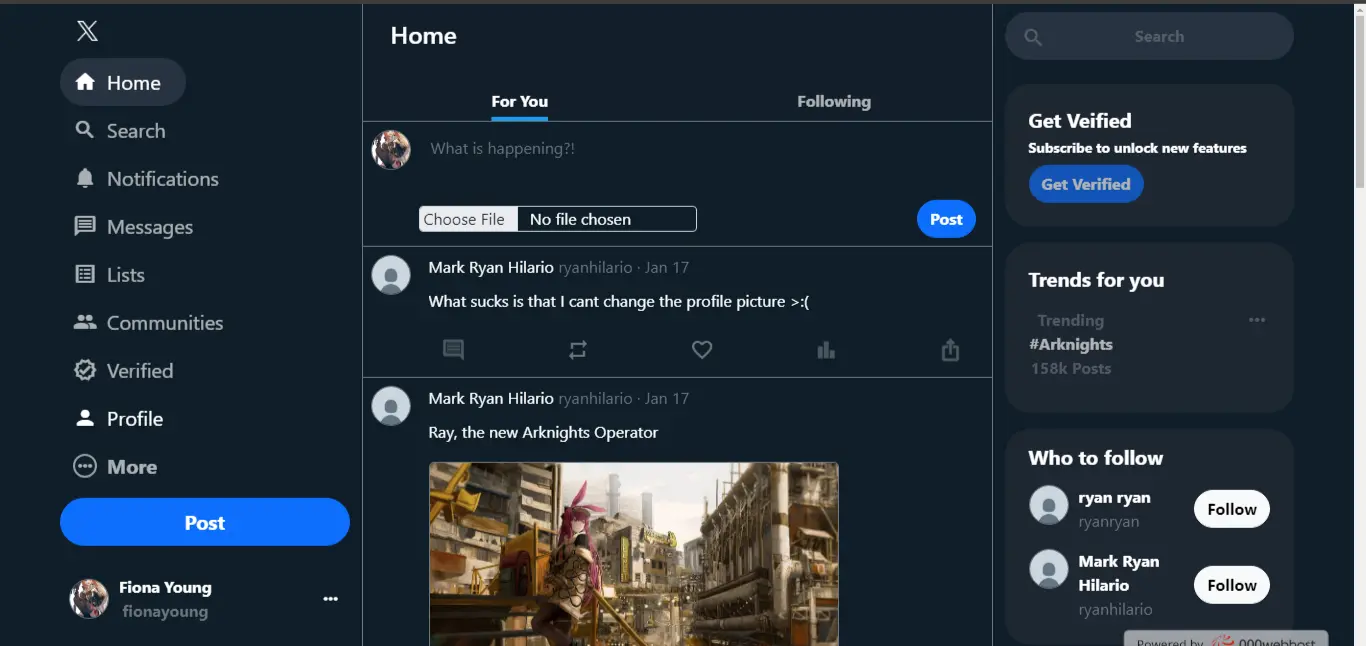The image size is (1366, 646).
Task: Click the Get Verified button
Action: point(1085,184)
